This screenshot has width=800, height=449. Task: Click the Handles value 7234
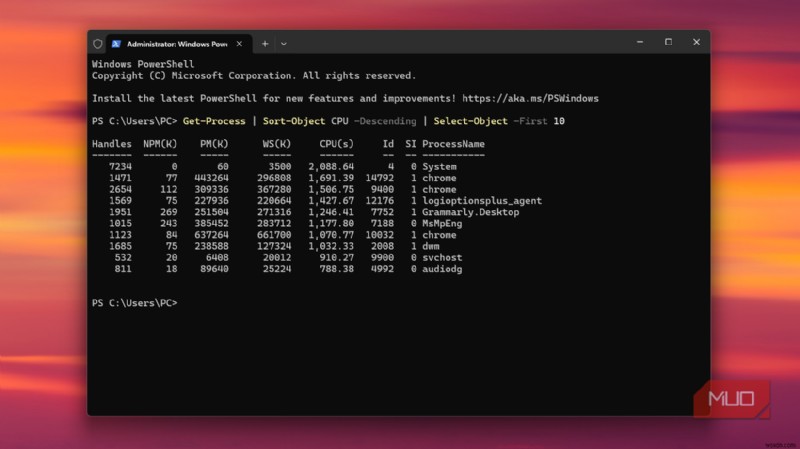[x=120, y=167]
